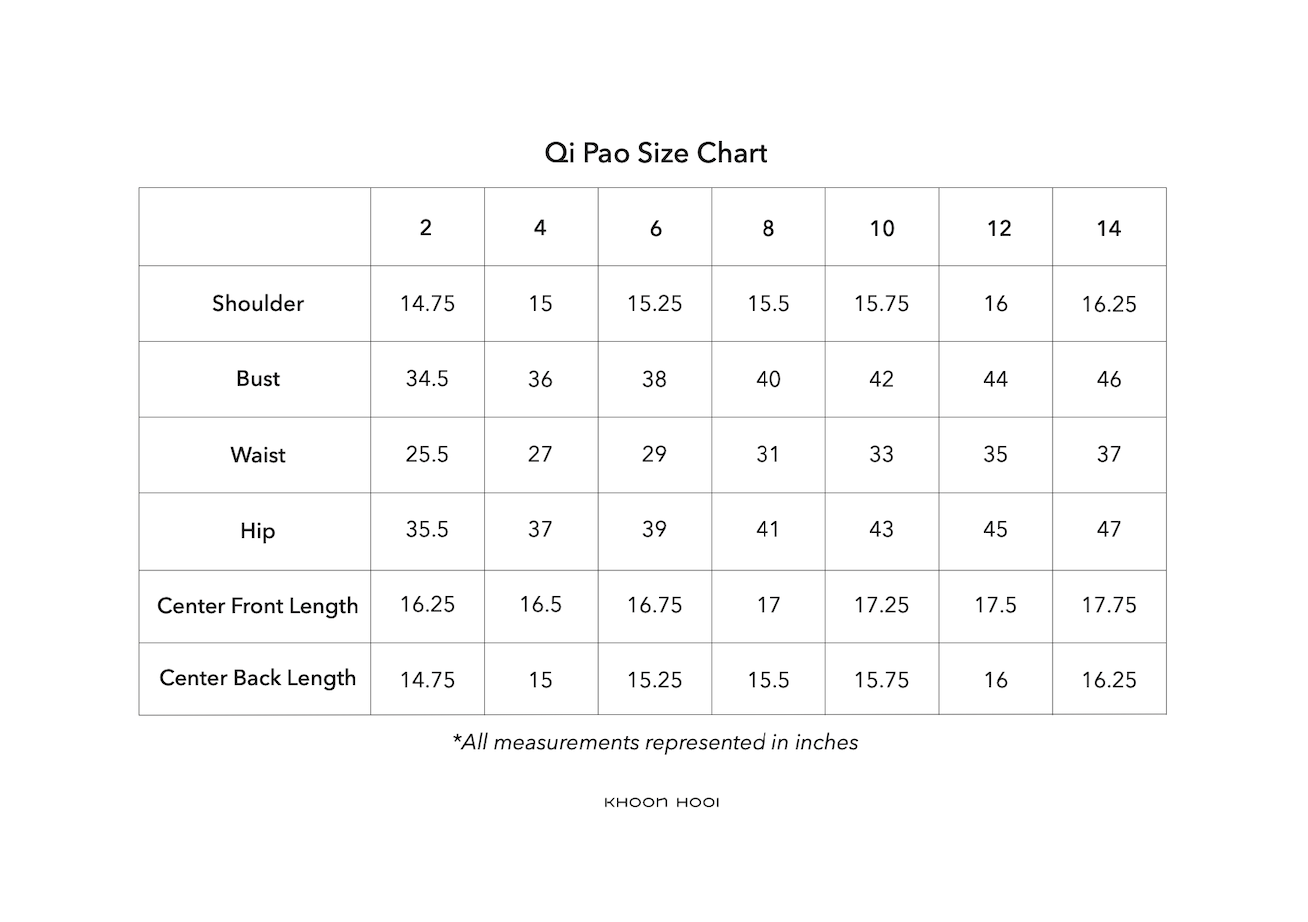Select the Shoulder value 15.5
This screenshot has height=922, width=1308.
coord(768,304)
